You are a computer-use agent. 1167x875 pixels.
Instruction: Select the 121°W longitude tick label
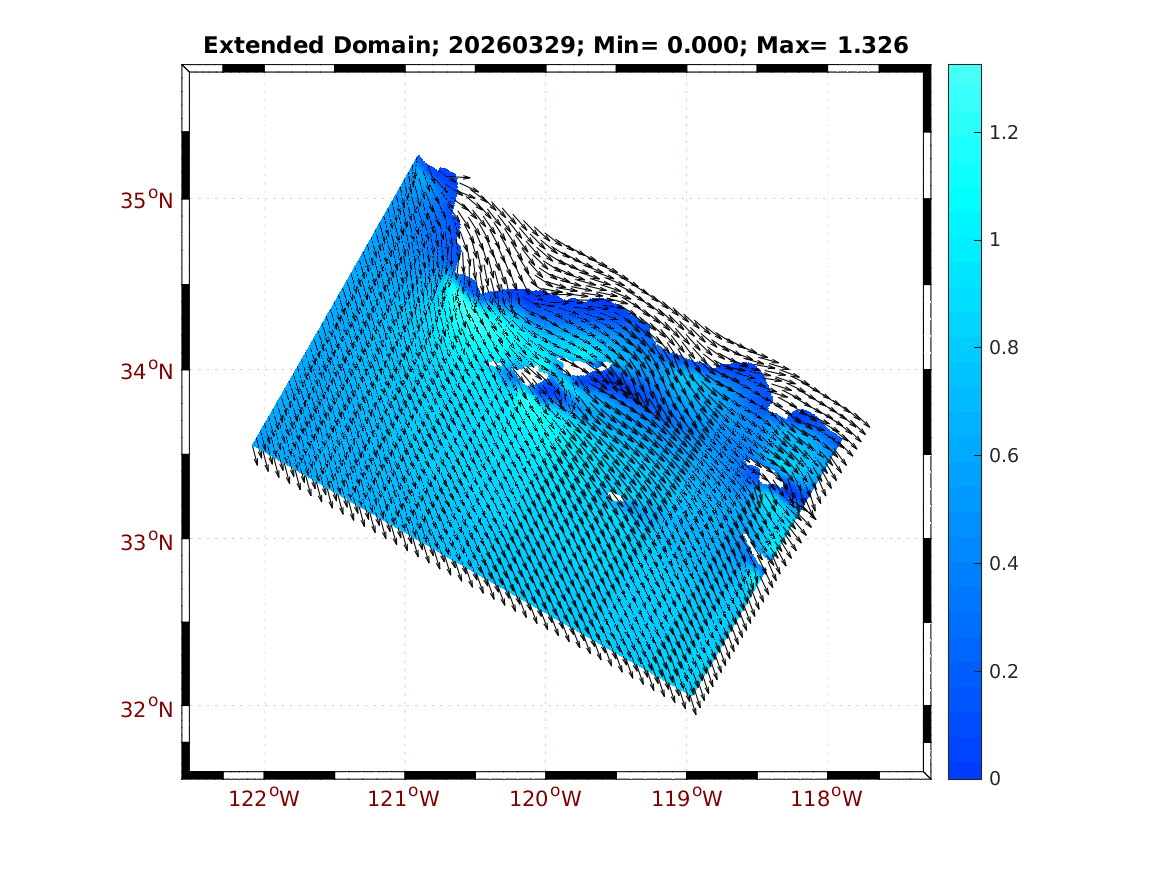pyautogui.click(x=404, y=799)
